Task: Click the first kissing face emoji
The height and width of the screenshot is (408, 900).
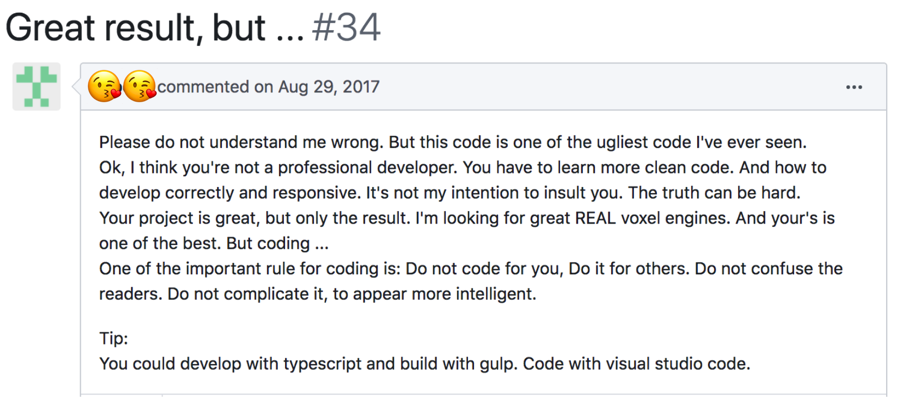Action: [x=104, y=87]
